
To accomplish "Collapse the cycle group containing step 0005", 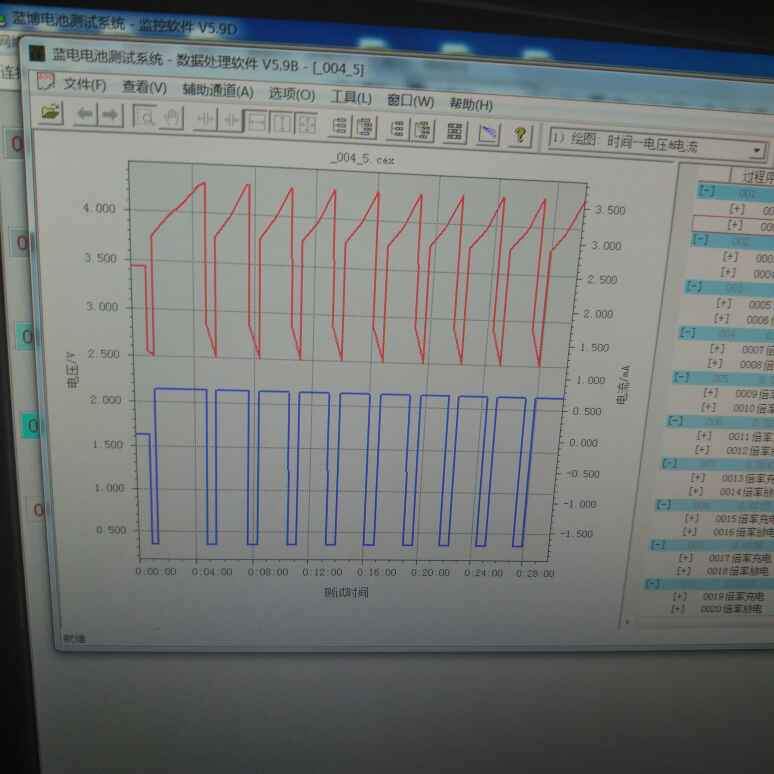I will tap(694, 286).
